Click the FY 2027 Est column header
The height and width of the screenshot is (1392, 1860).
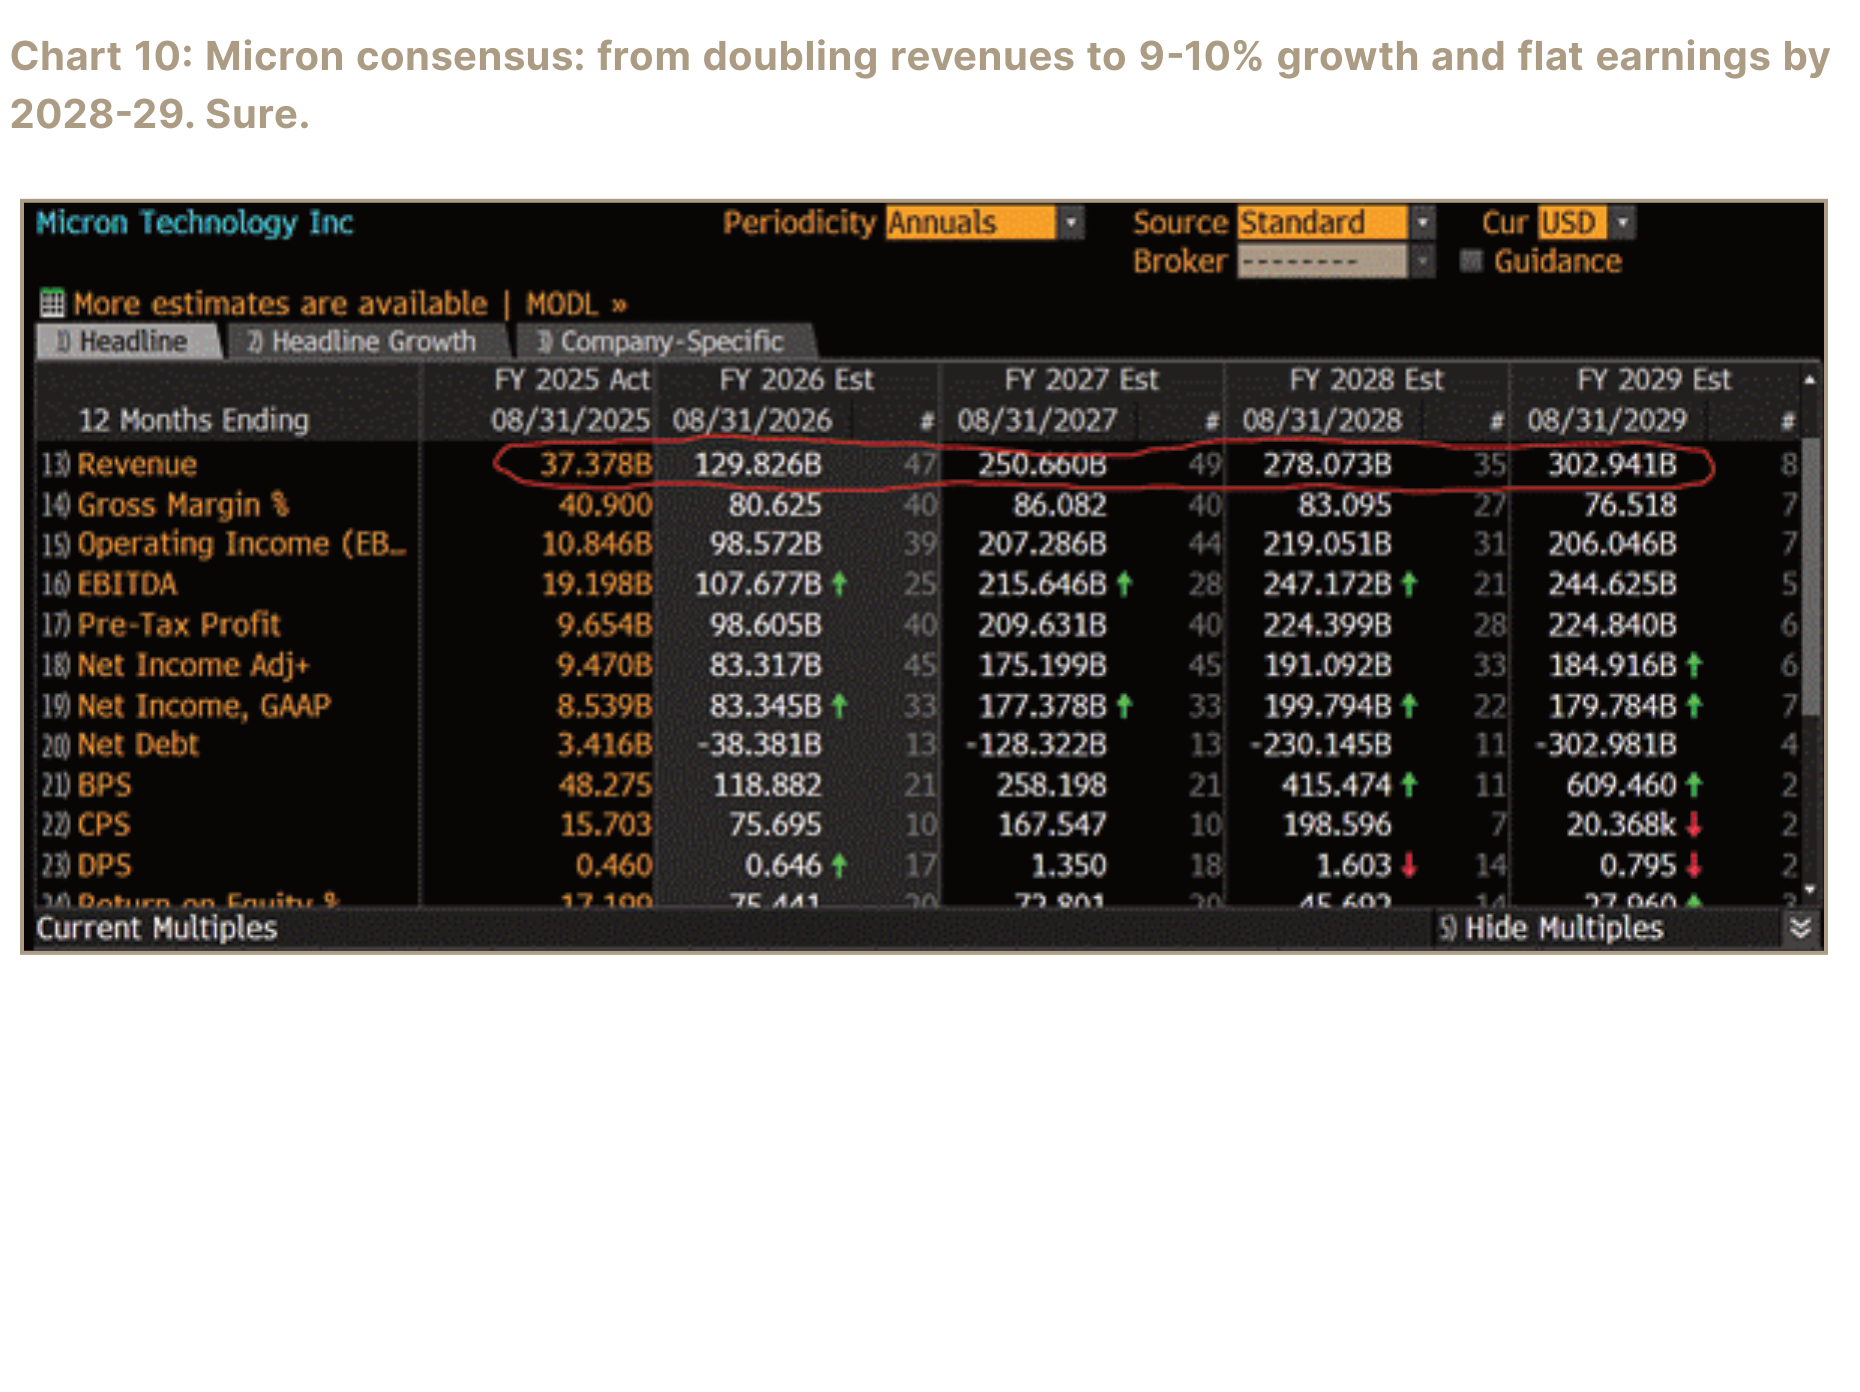pyautogui.click(x=1081, y=380)
